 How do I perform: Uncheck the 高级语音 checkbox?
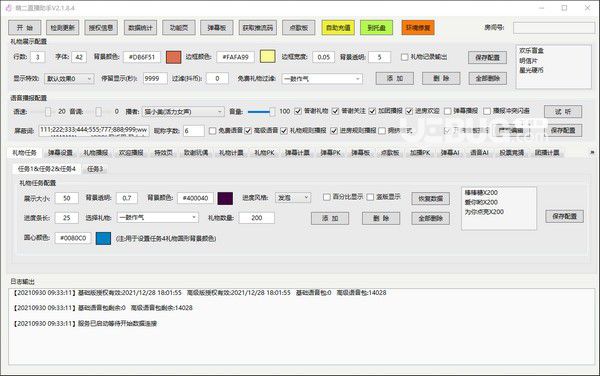point(248,131)
